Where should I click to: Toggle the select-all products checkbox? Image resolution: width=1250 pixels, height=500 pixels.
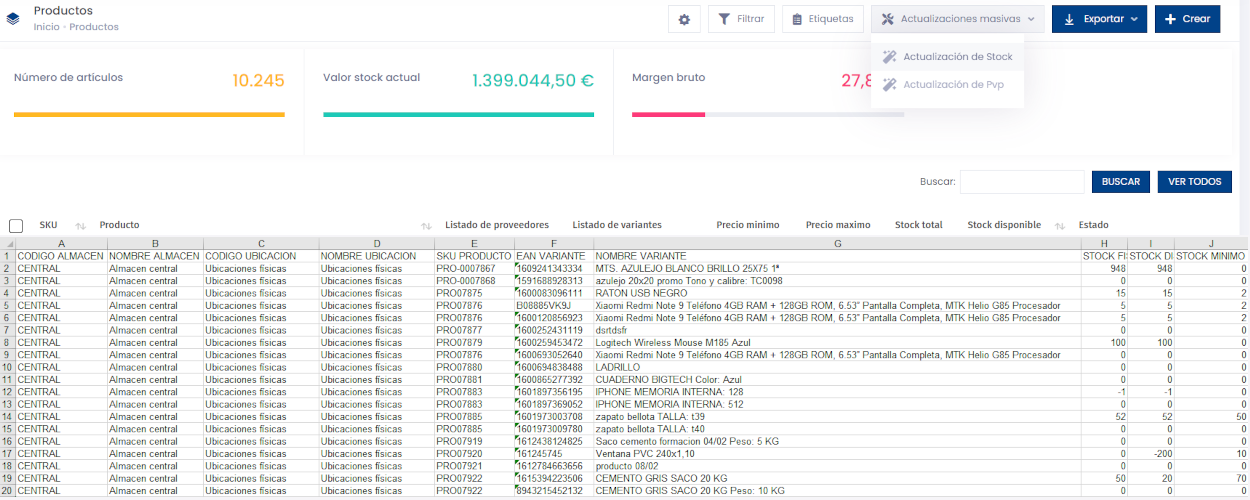tap(16, 226)
